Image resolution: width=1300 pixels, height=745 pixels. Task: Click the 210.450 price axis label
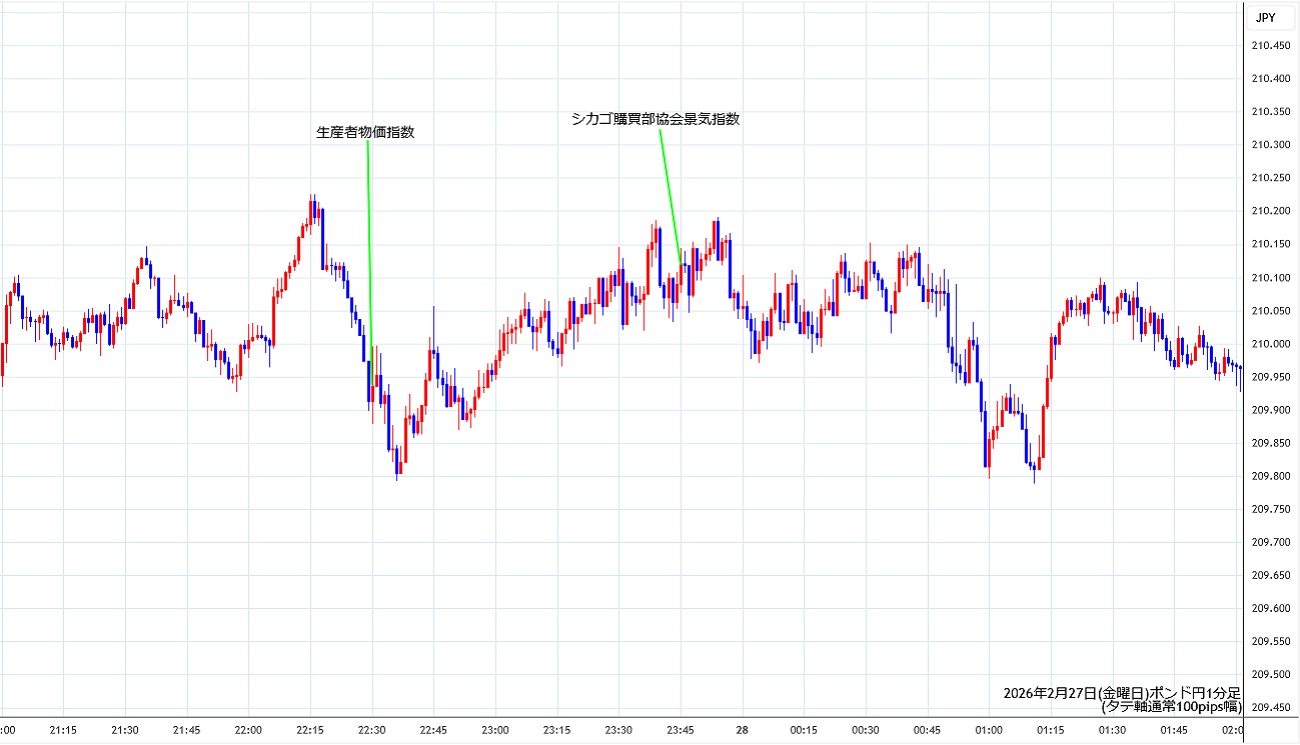1270,45
